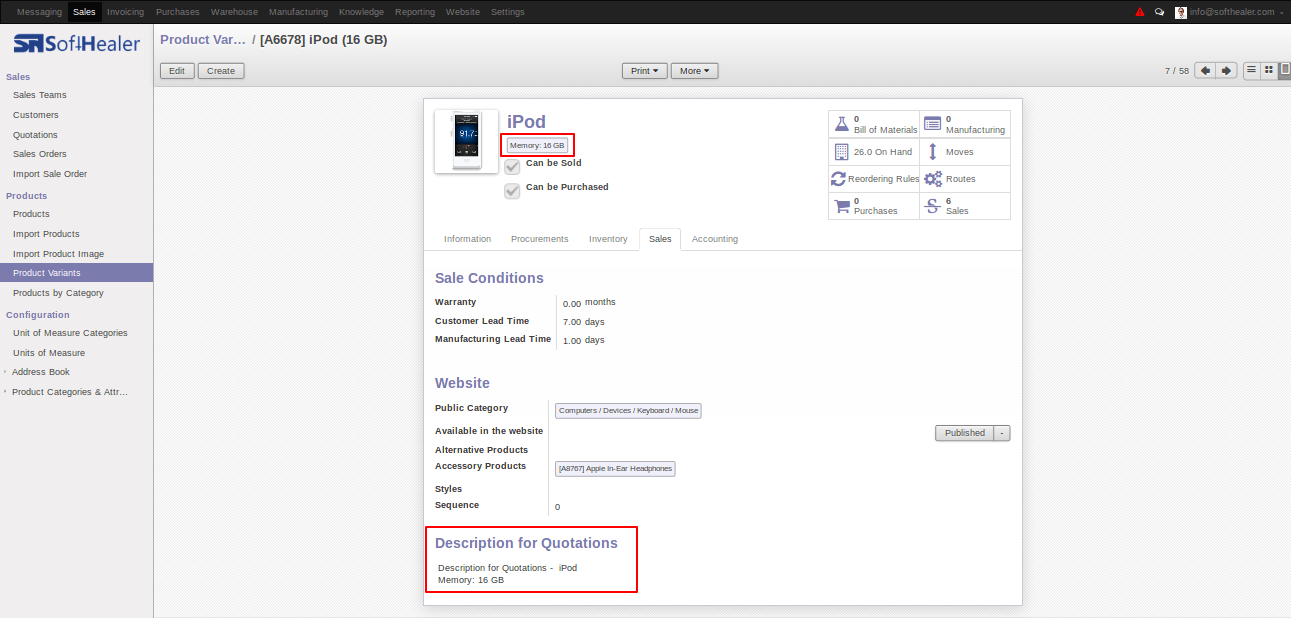Switch to kanban grid view icon
The height and width of the screenshot is (618, 1291).
(1269, 70)
